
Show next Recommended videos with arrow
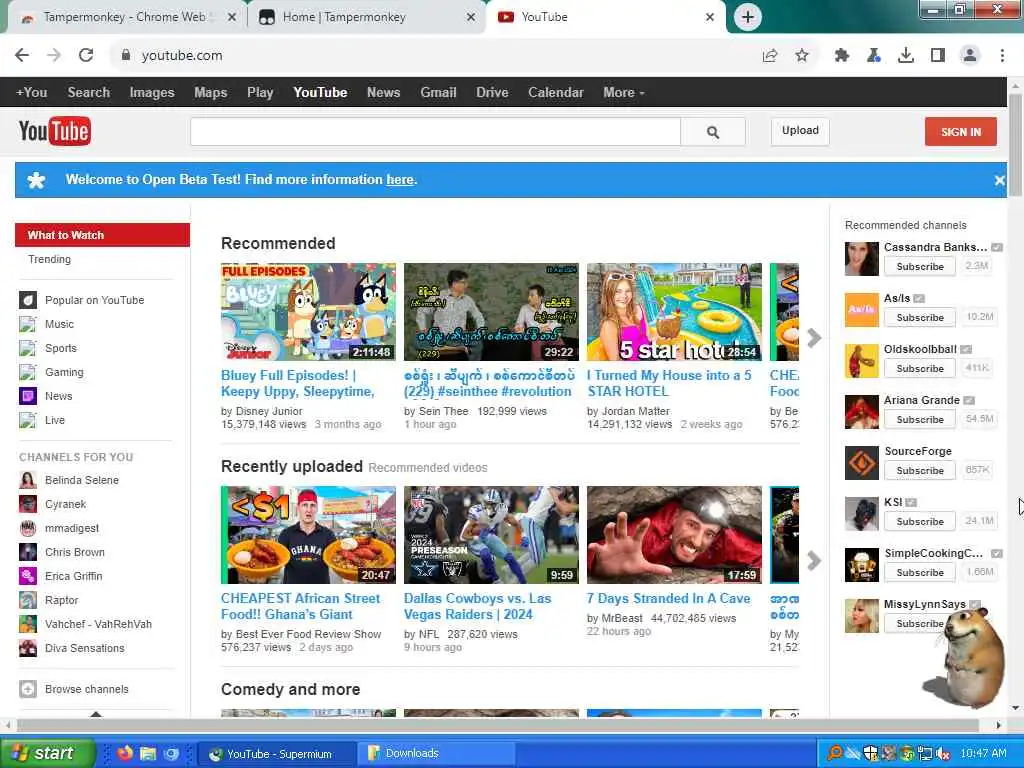814,338
